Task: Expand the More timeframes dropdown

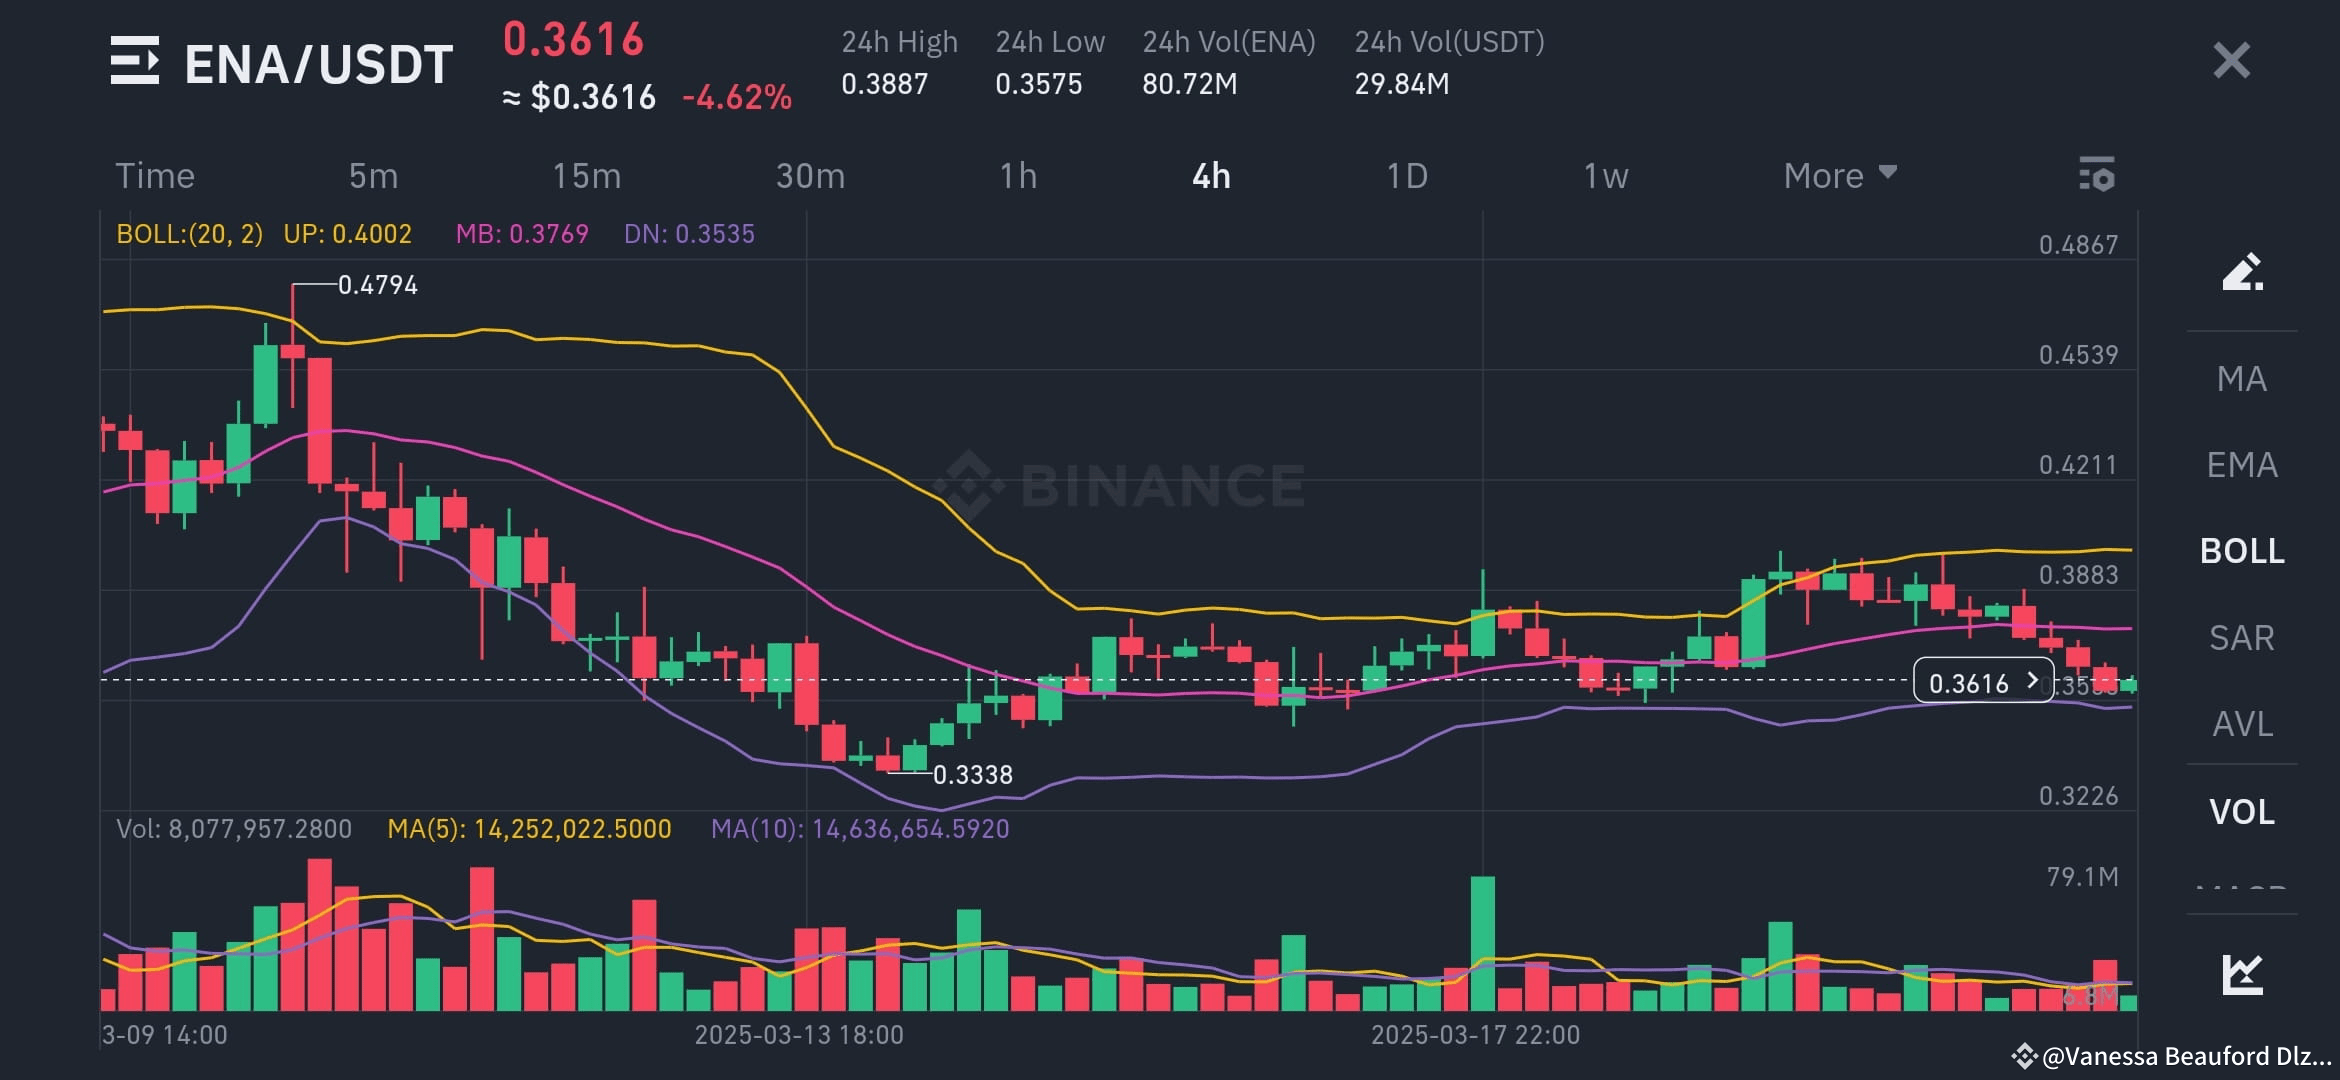Action: 1840,174
